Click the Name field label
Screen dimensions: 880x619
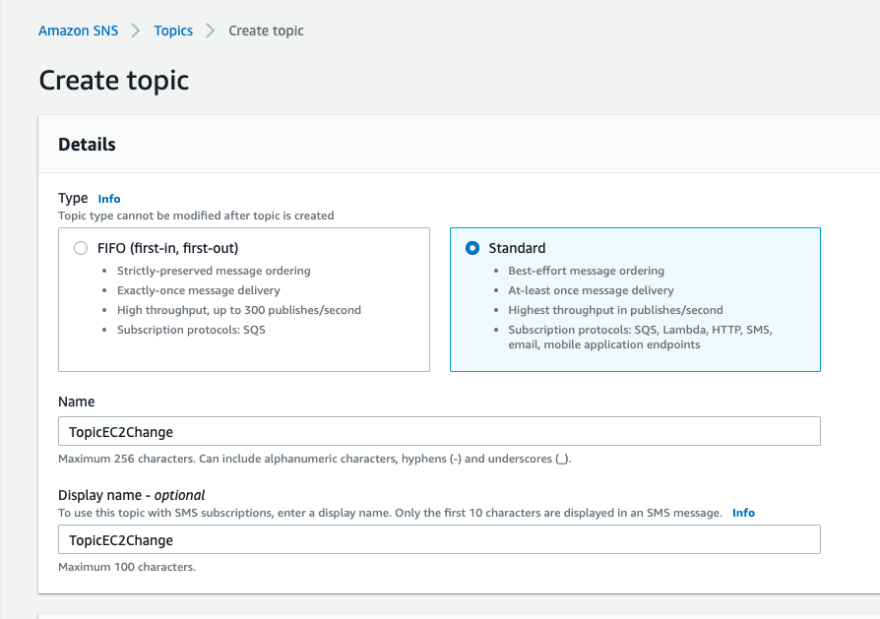pyautogui.click(x=76, y=401)
